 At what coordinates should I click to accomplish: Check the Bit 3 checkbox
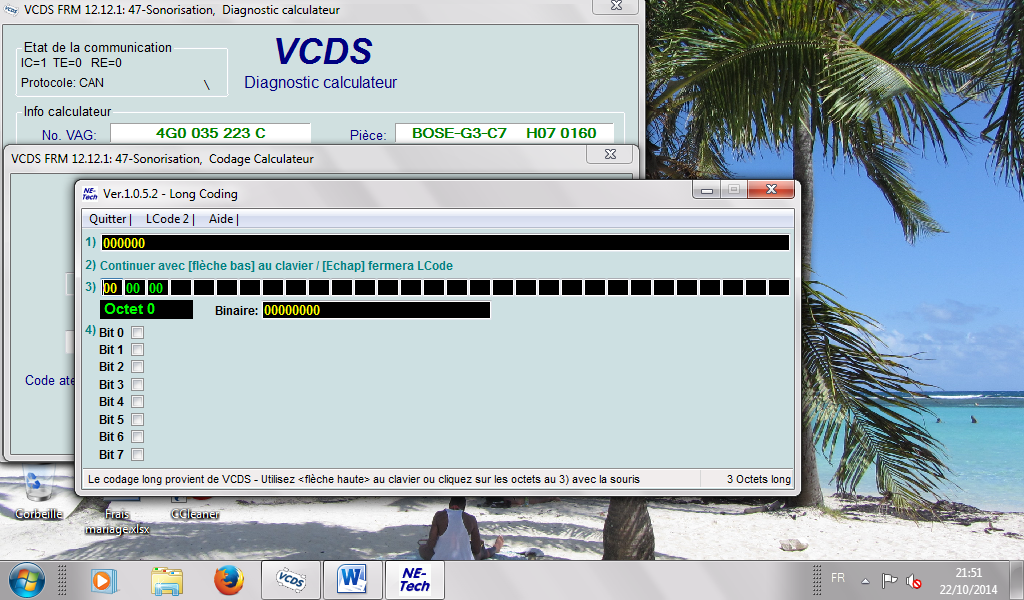[138, 385]
